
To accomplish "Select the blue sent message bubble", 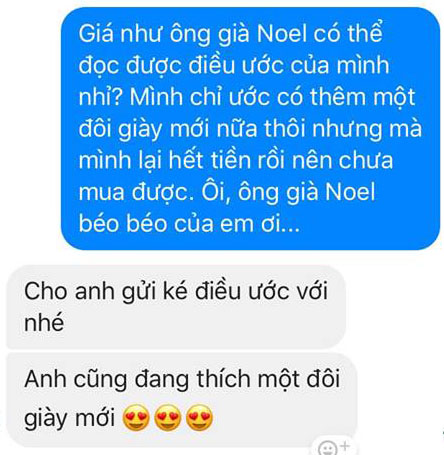I will 250,128.
